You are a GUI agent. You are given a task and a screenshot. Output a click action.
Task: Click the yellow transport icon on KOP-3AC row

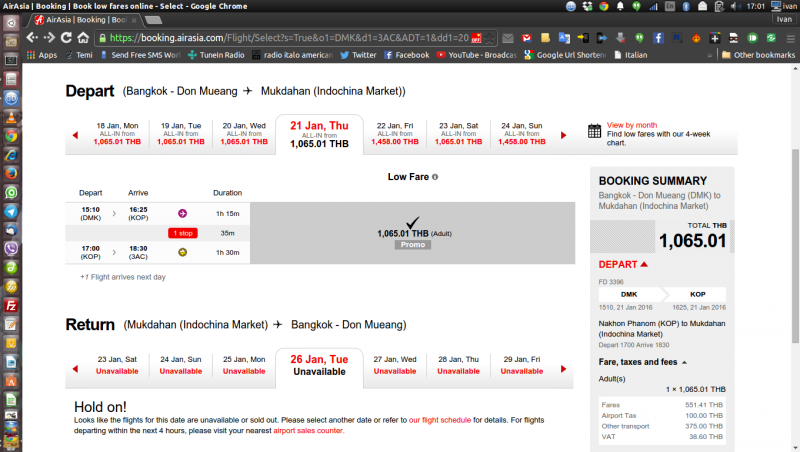tap(182, 252)
